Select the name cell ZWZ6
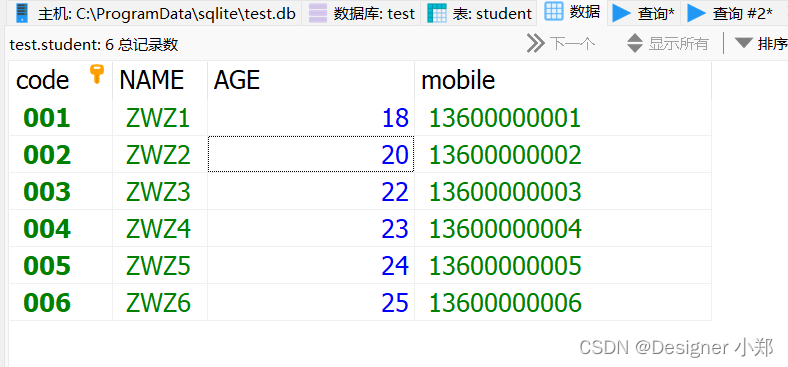This screenshot has height=367, width=788. pos(160,303)
